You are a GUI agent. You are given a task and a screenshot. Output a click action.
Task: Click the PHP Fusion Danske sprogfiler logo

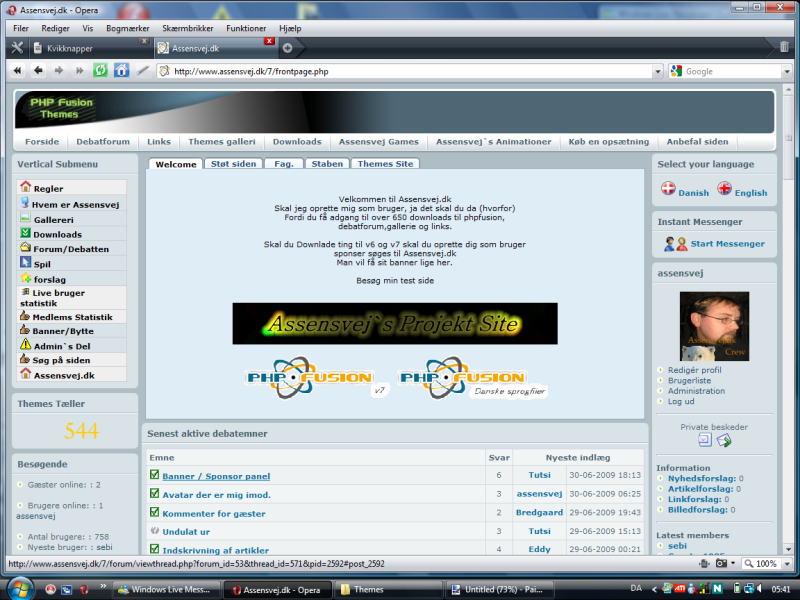(x=472, y=378)
